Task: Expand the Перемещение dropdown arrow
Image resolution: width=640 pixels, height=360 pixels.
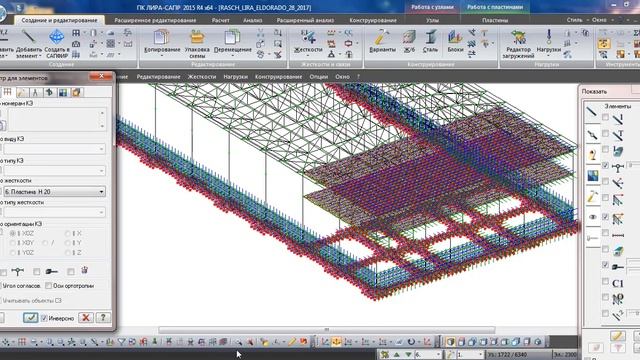Action: click(233, 56)
